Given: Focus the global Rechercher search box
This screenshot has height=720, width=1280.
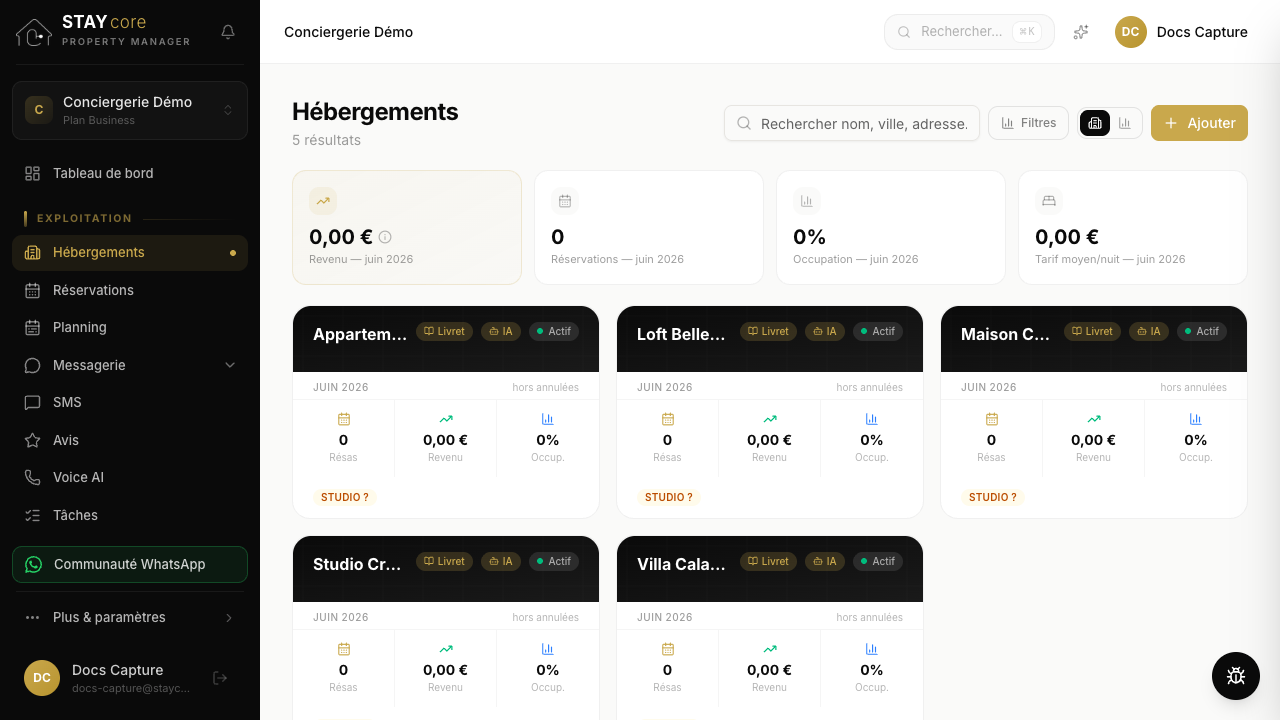Looking at the screenshot, I should coord(969,32).
